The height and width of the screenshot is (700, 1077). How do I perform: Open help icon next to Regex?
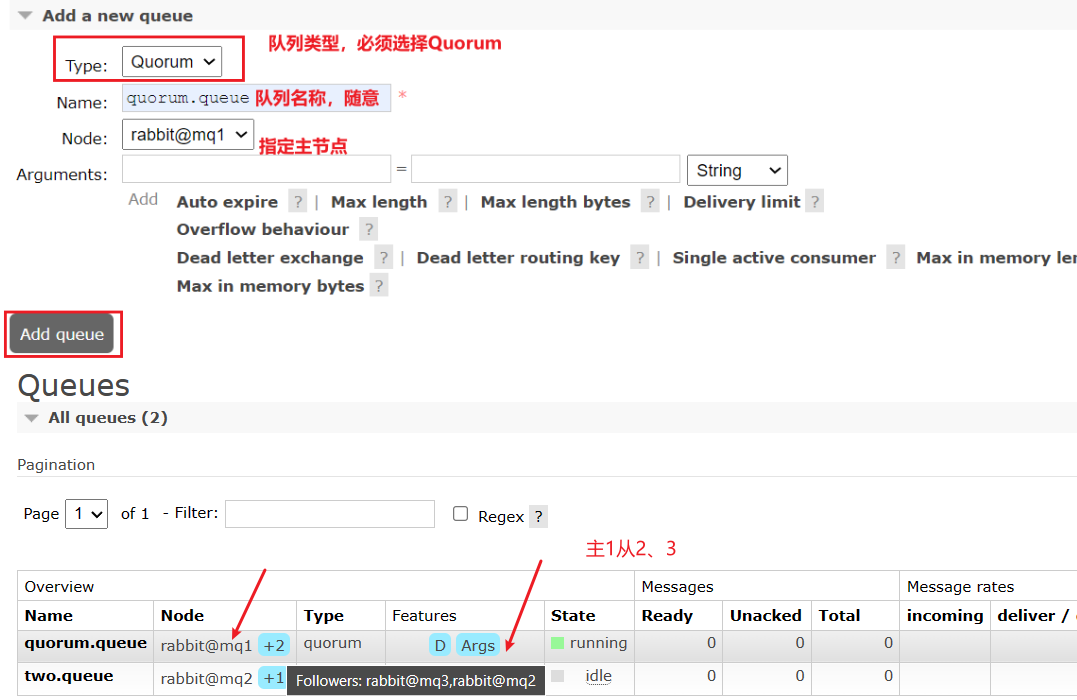[539, 517]
